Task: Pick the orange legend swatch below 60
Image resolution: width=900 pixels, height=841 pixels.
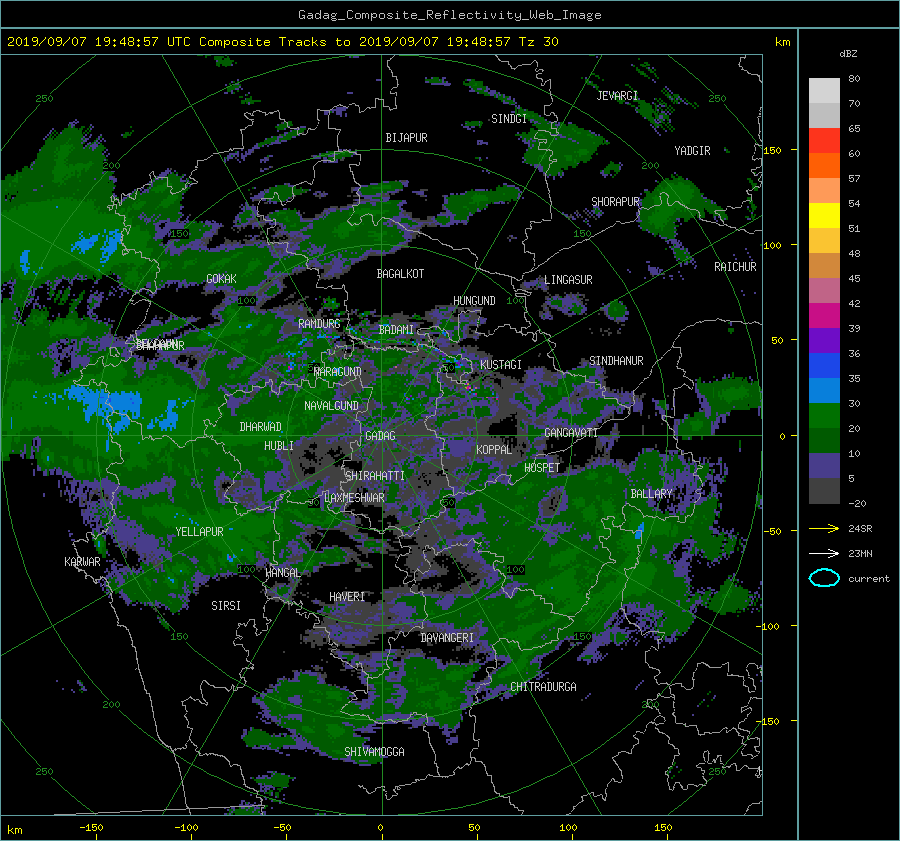Action: point(824,165)
